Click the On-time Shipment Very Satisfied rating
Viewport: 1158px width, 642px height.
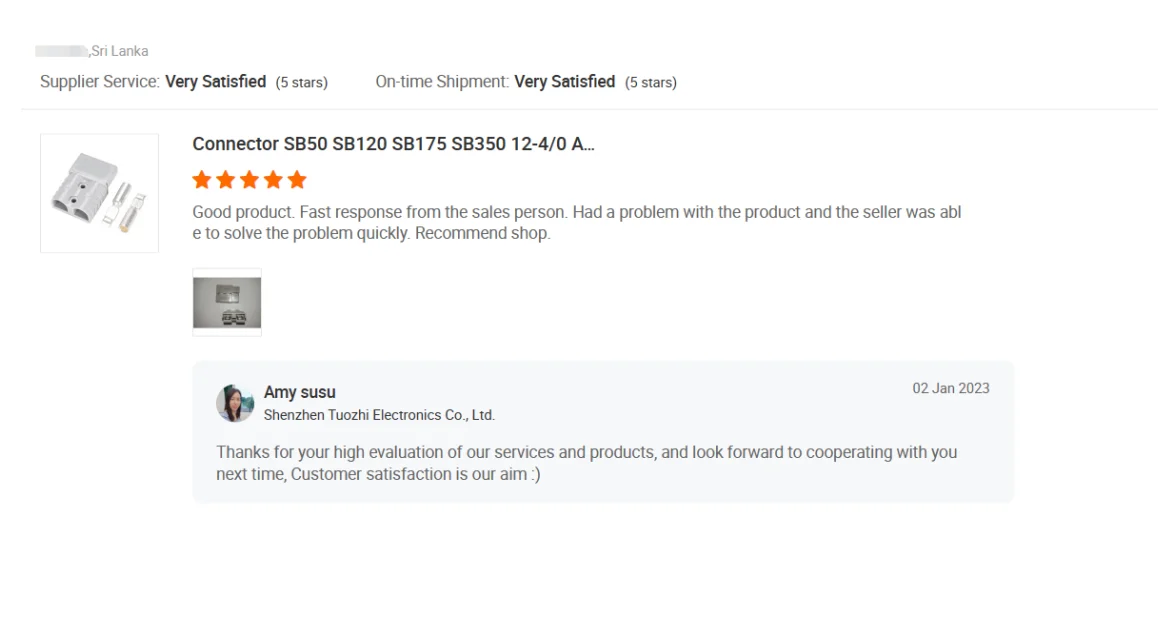coord(564,82)
